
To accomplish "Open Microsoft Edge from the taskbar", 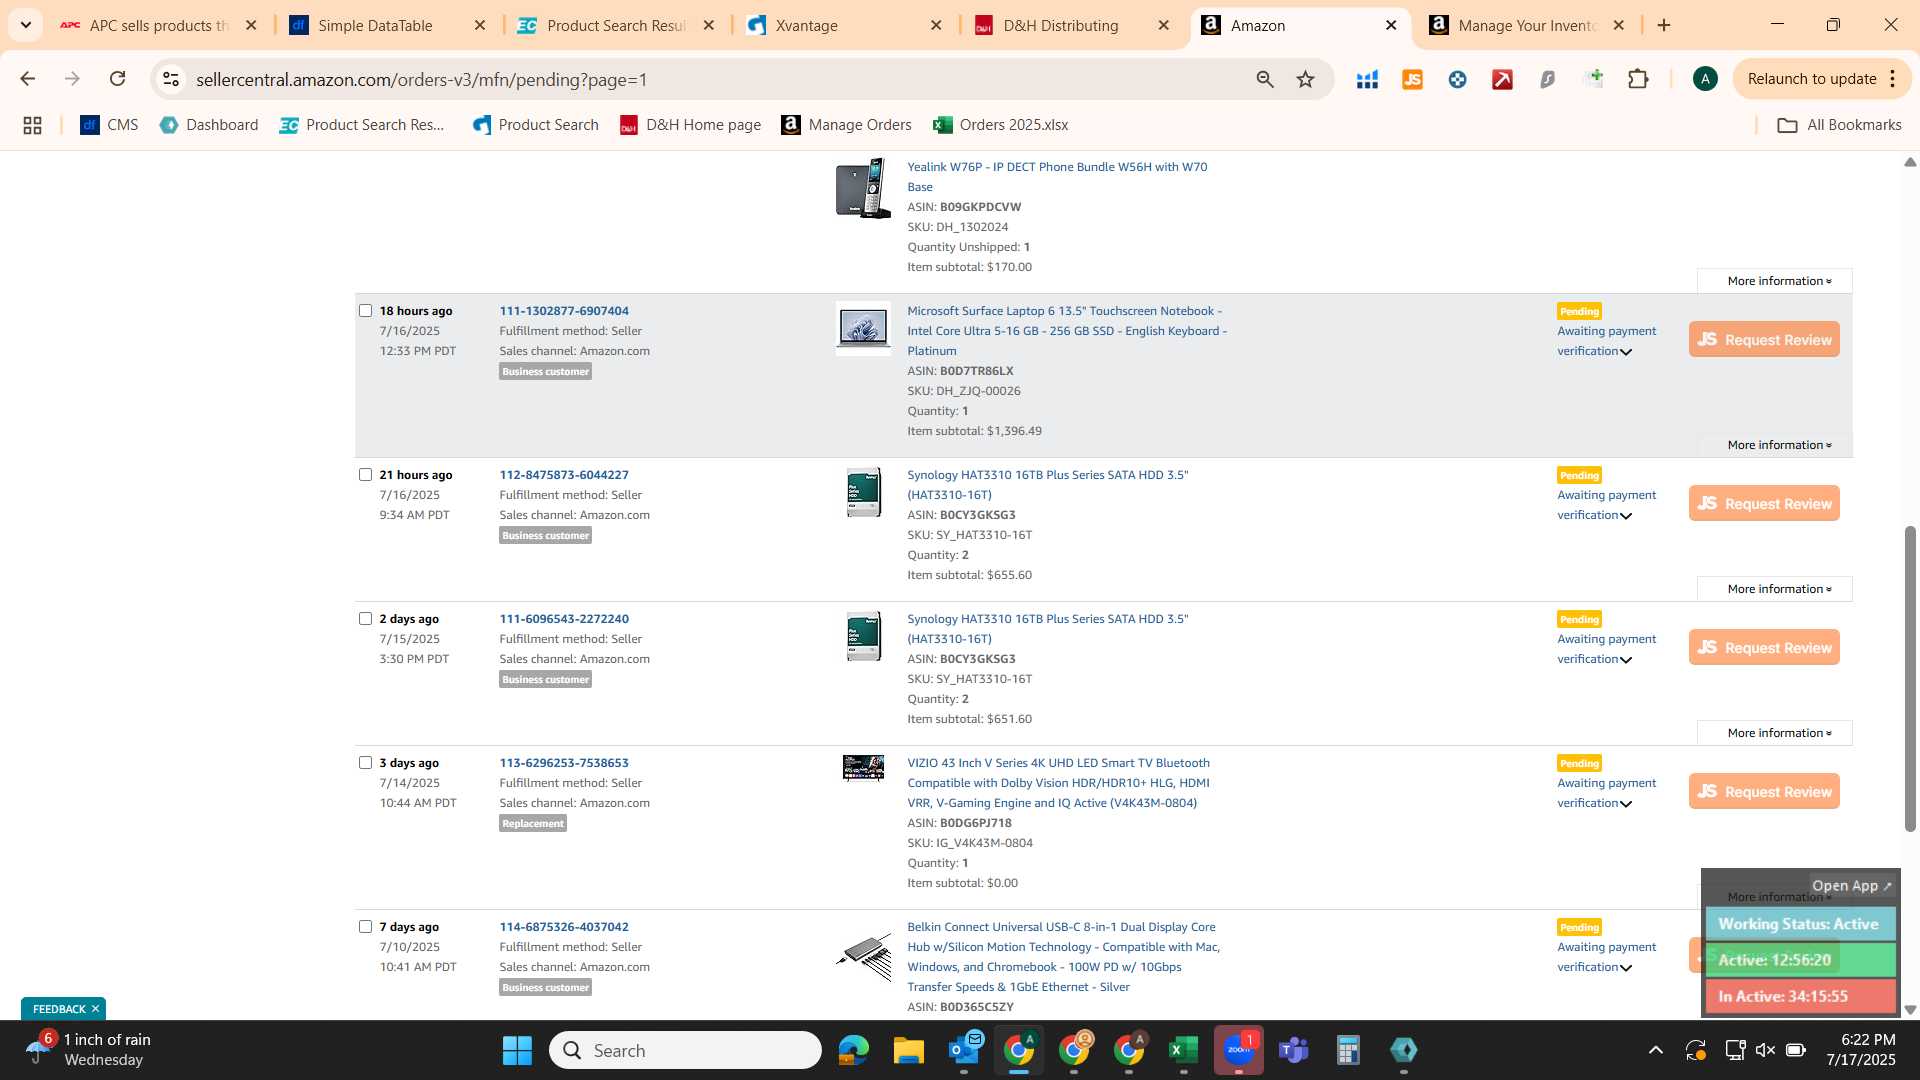I will click(853, 1050).
